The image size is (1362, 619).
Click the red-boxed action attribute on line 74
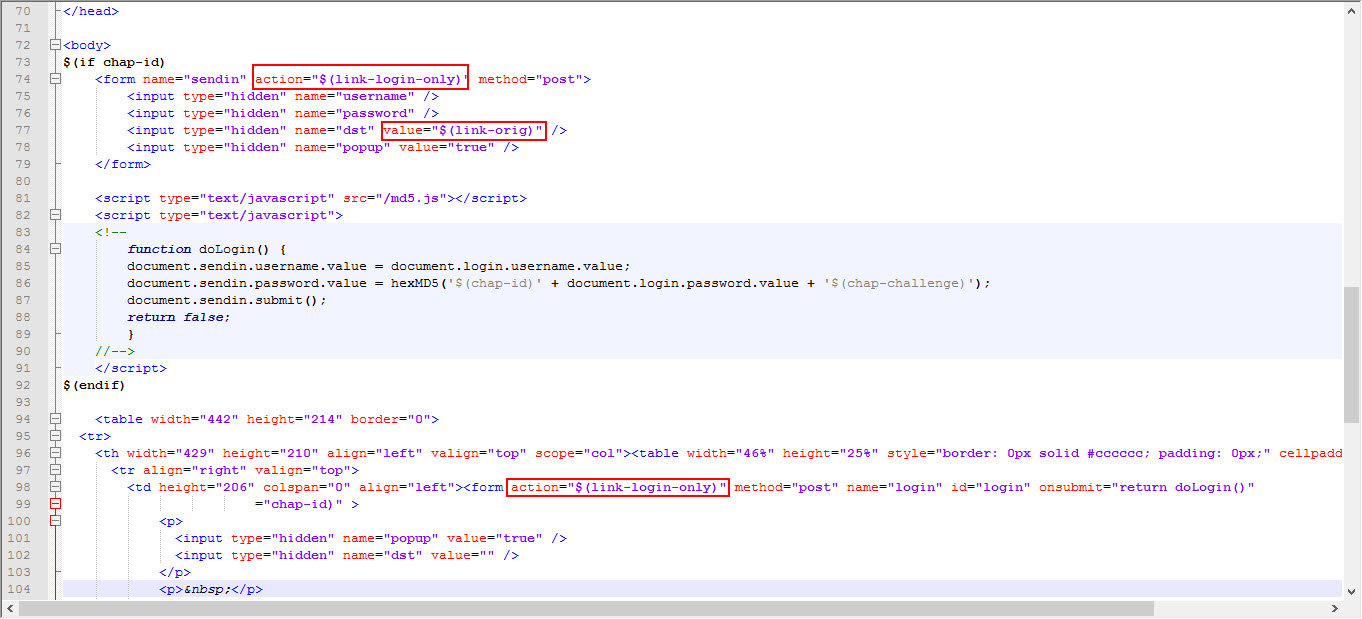[361, 78]
